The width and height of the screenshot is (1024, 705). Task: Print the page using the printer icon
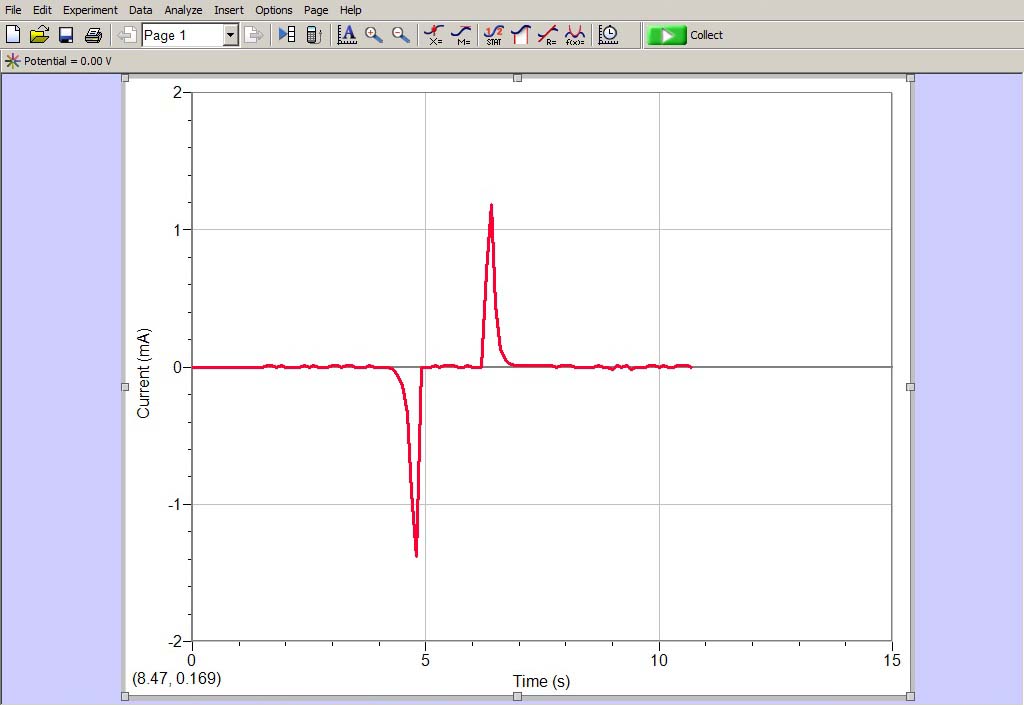[93, 35]
